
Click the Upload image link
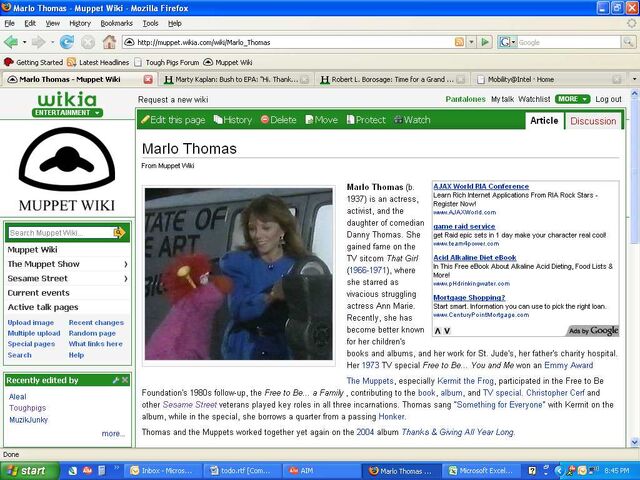click(x=31, y=322)
